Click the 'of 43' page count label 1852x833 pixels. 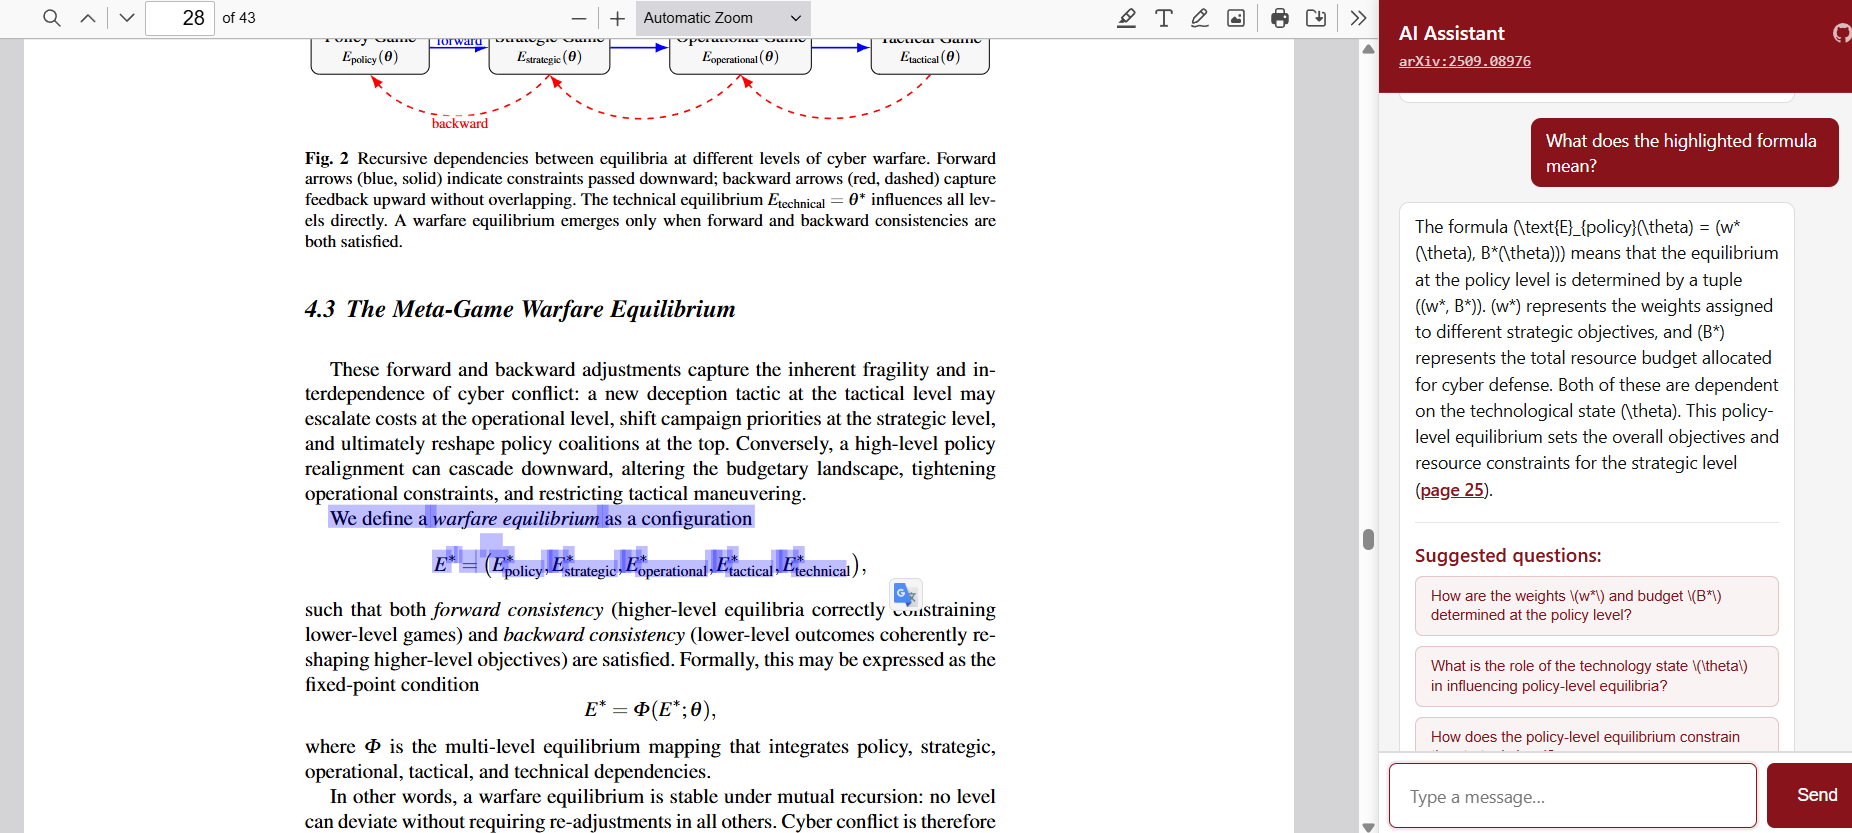coord(239,18)
